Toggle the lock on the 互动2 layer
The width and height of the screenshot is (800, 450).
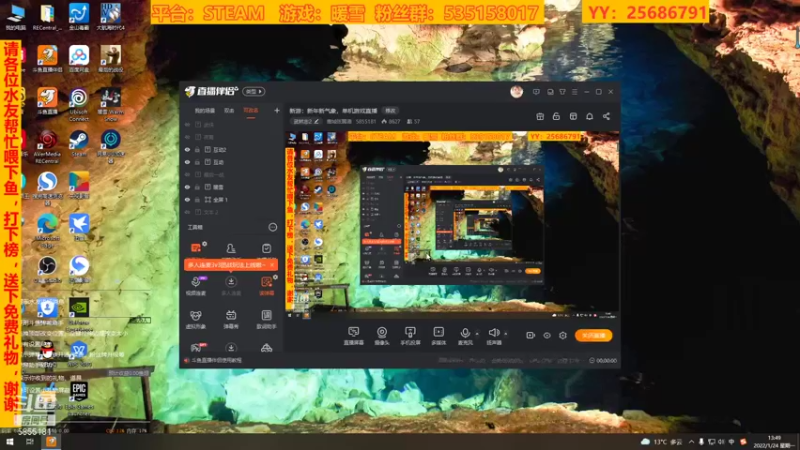pos(197,150)
